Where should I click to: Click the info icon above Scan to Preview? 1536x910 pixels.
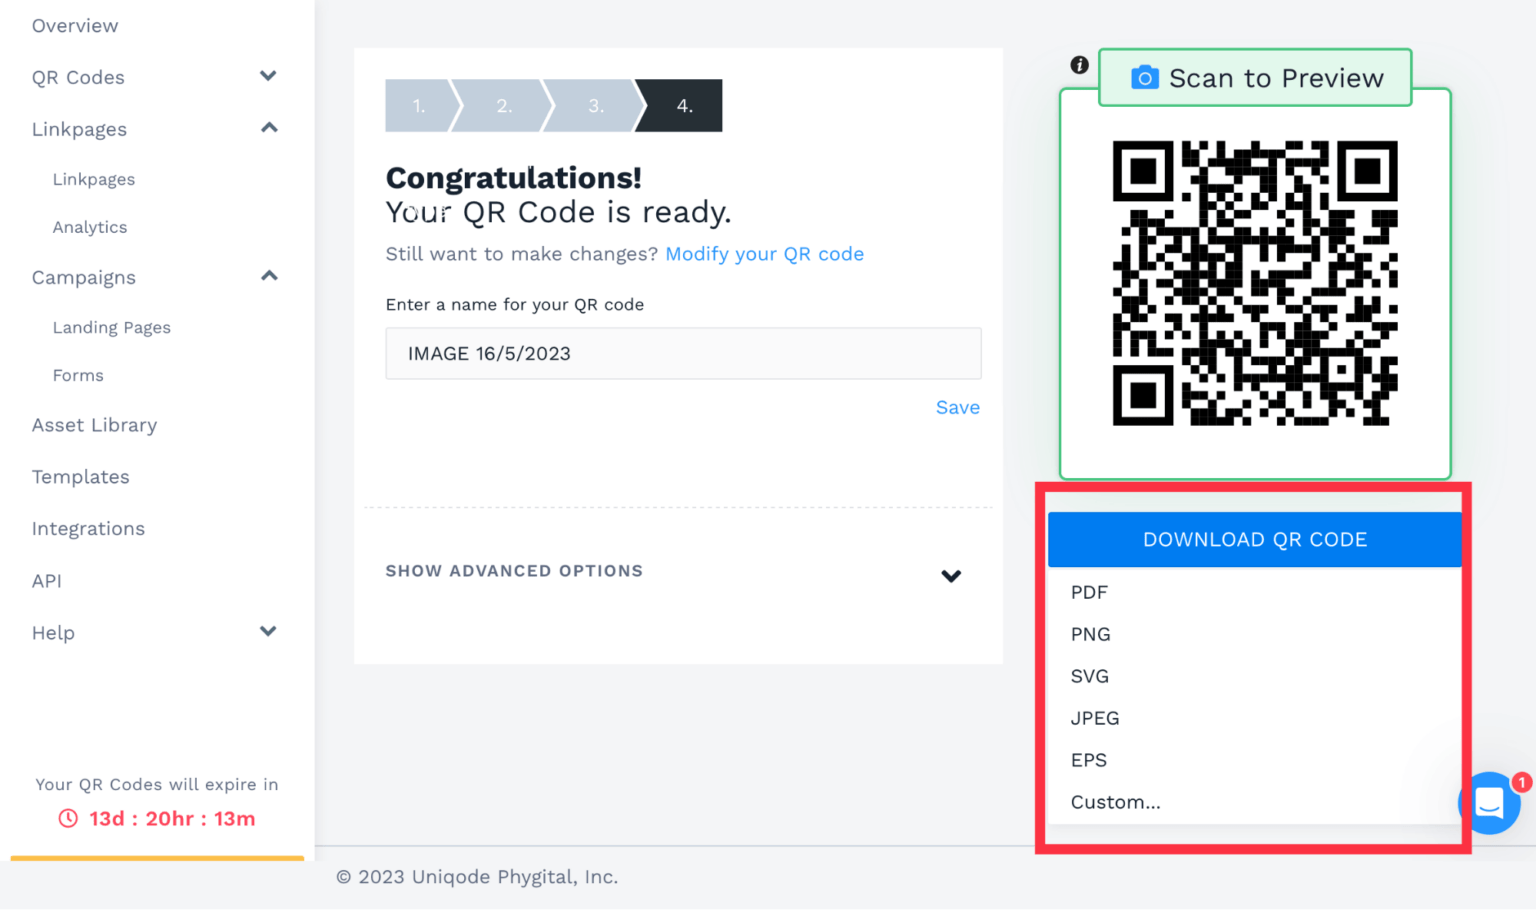pos(1079,64)
